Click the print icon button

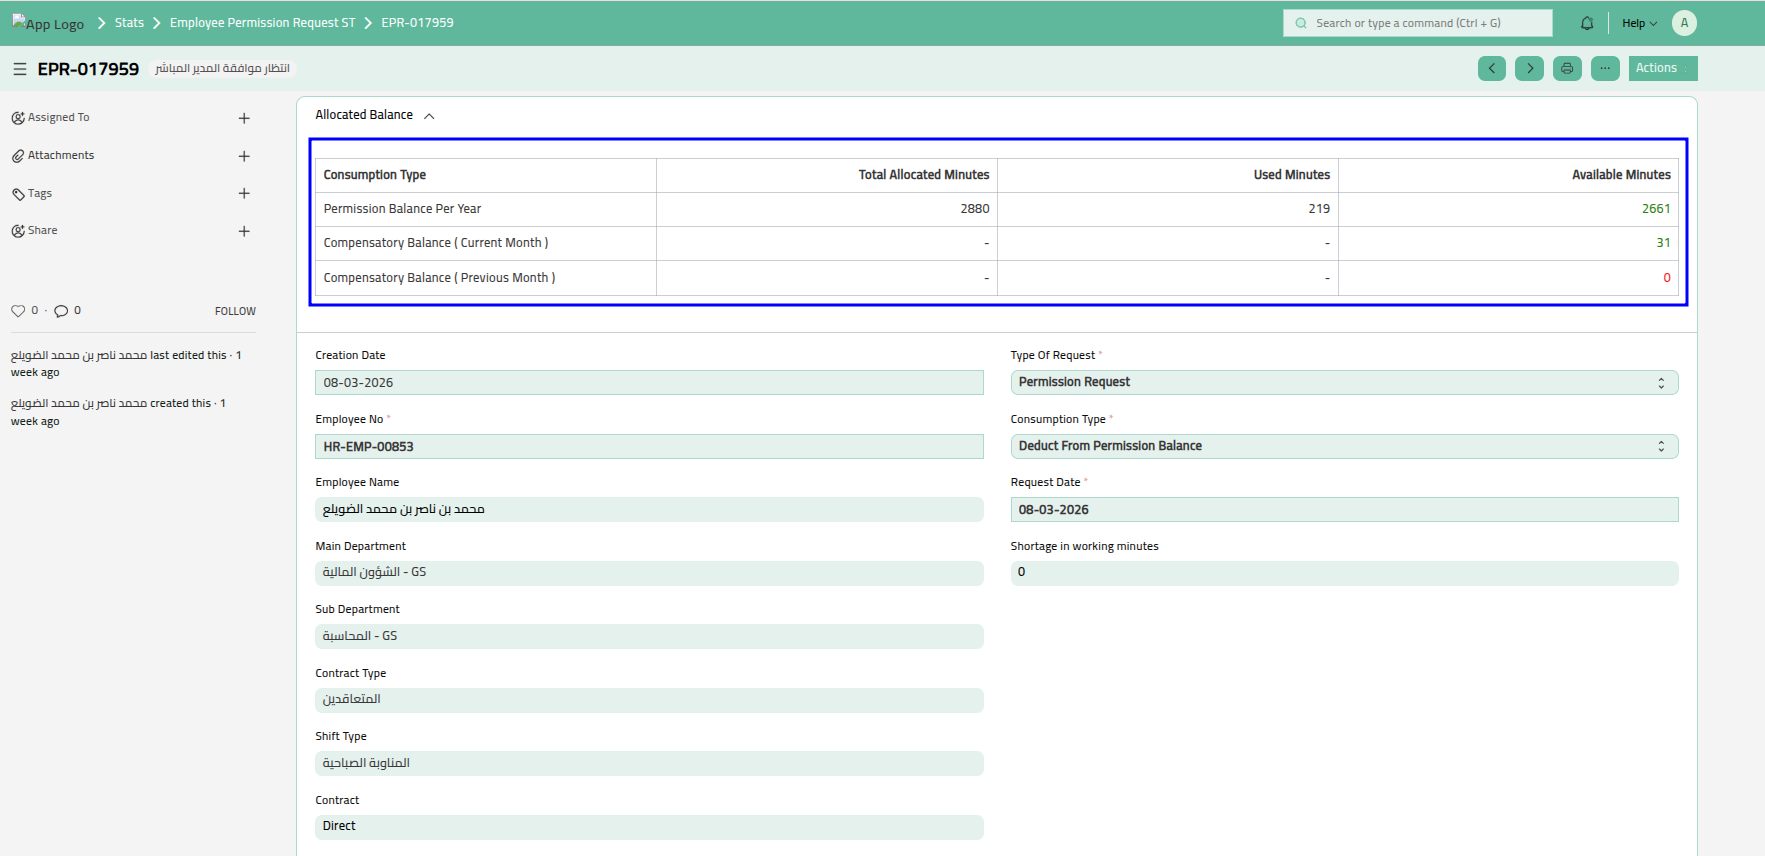1567,68
